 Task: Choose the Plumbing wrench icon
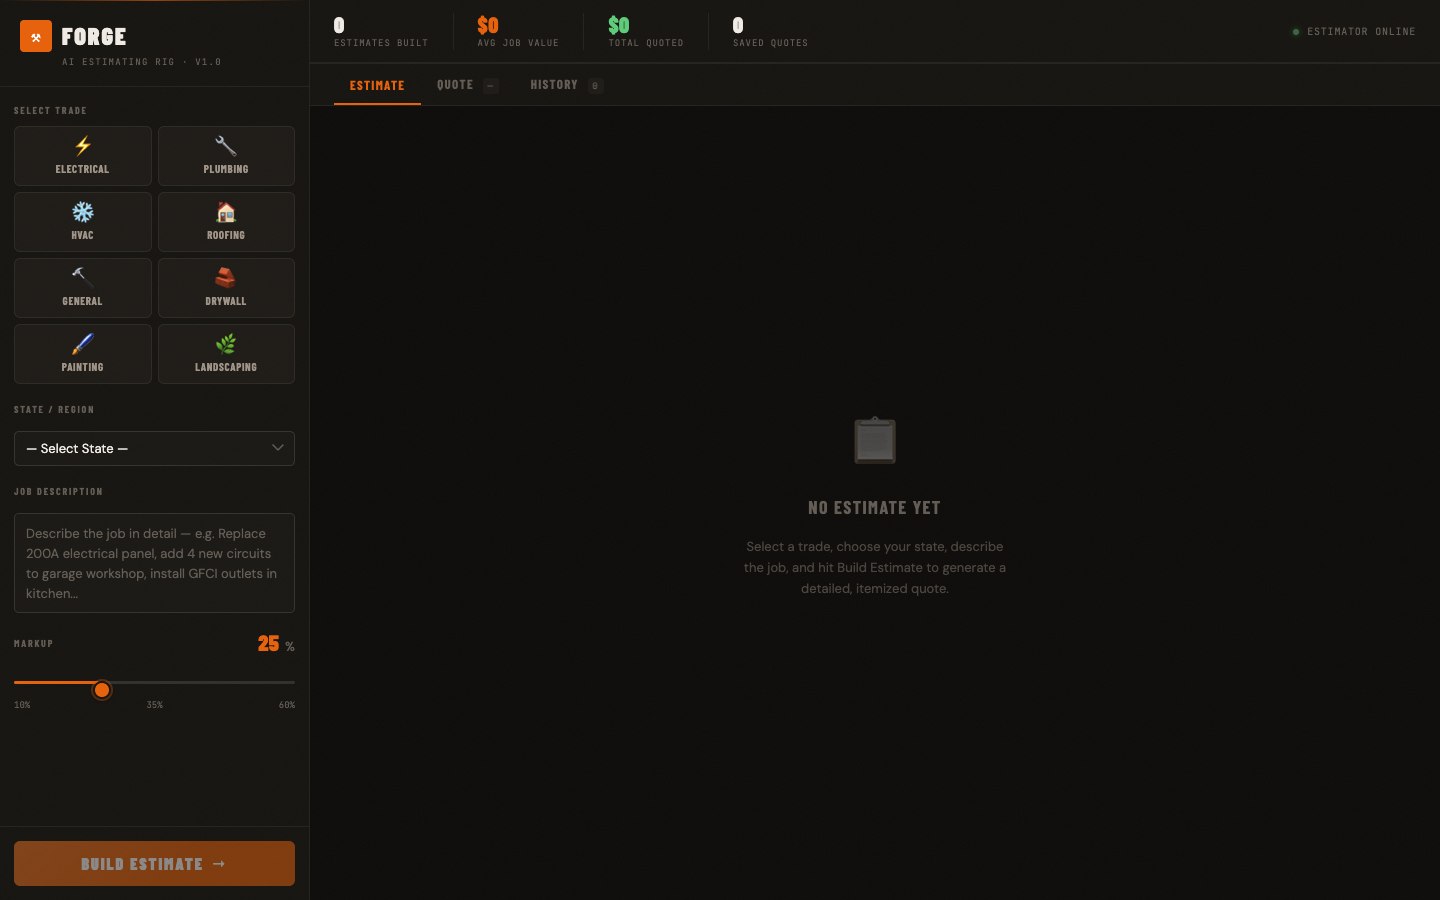[226, 145]
